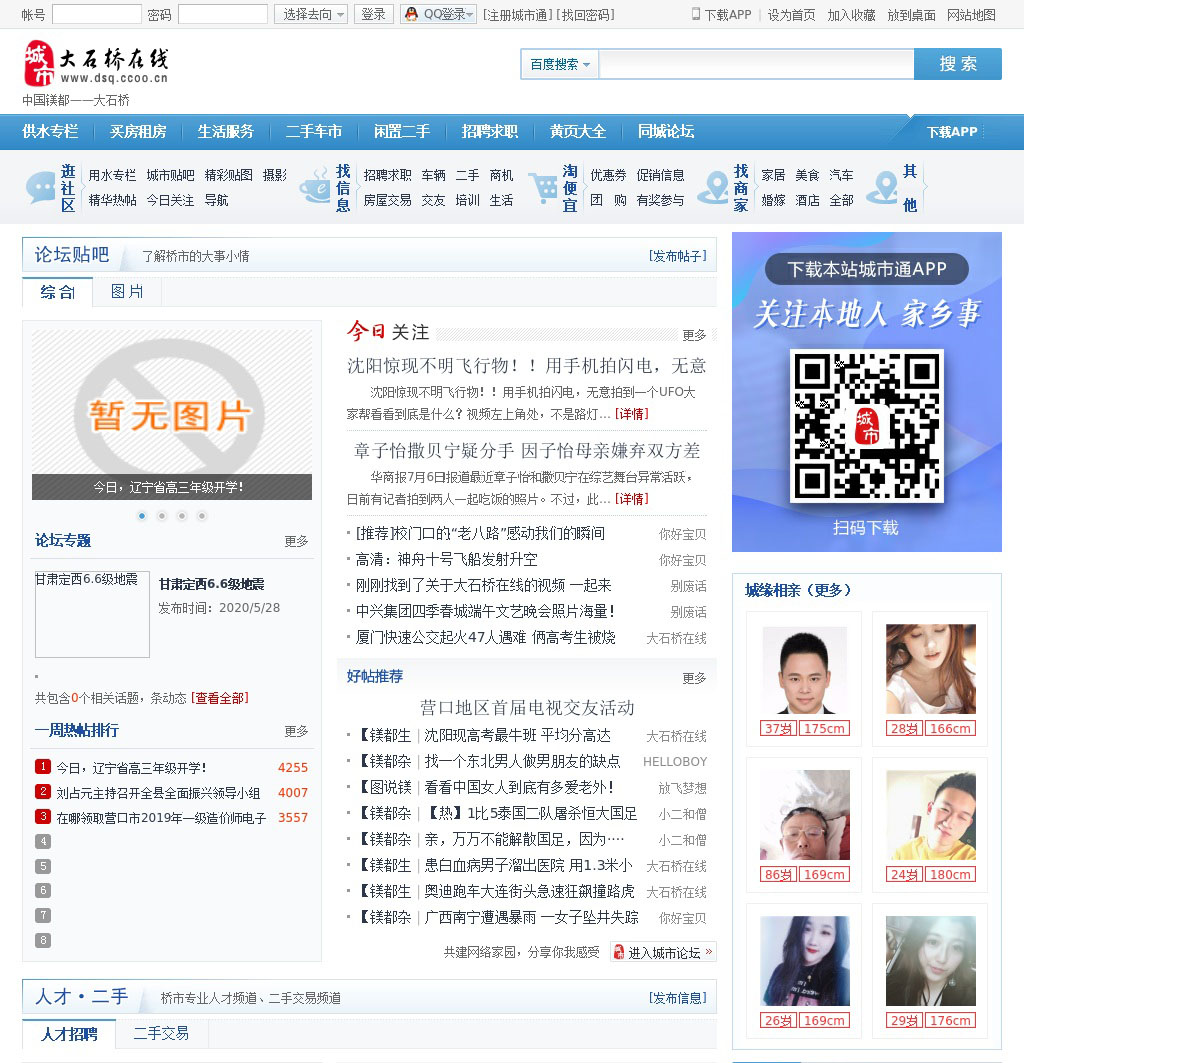Click the 甘肃定西6.6级地震 thumbnail image
1200x1063 pixels.
92,614
